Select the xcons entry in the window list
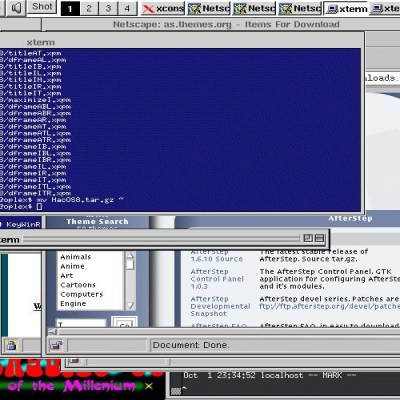Viewport: 400px width, 400px height. [x=163, y=9]
